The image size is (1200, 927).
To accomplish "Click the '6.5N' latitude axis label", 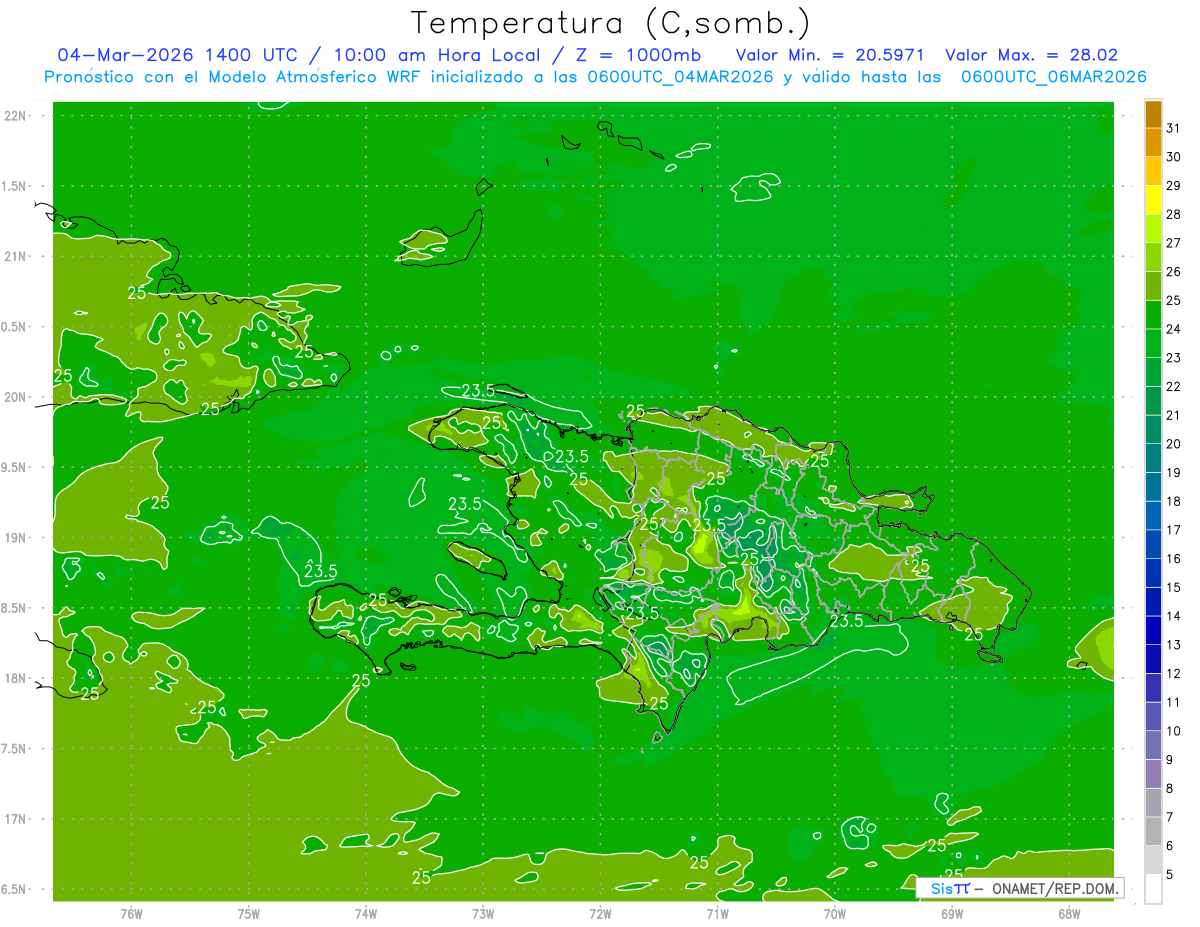I will point(14,889).
